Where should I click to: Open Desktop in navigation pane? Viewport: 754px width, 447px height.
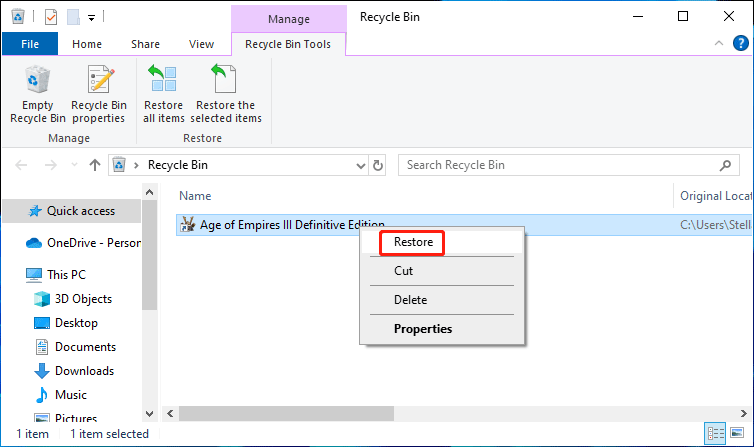point(76,323)
